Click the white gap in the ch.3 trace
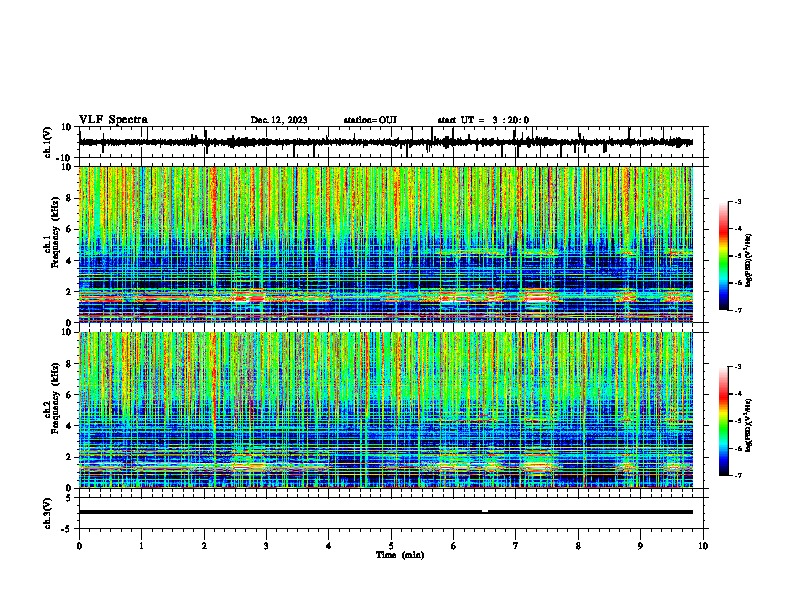 (485, 512)
